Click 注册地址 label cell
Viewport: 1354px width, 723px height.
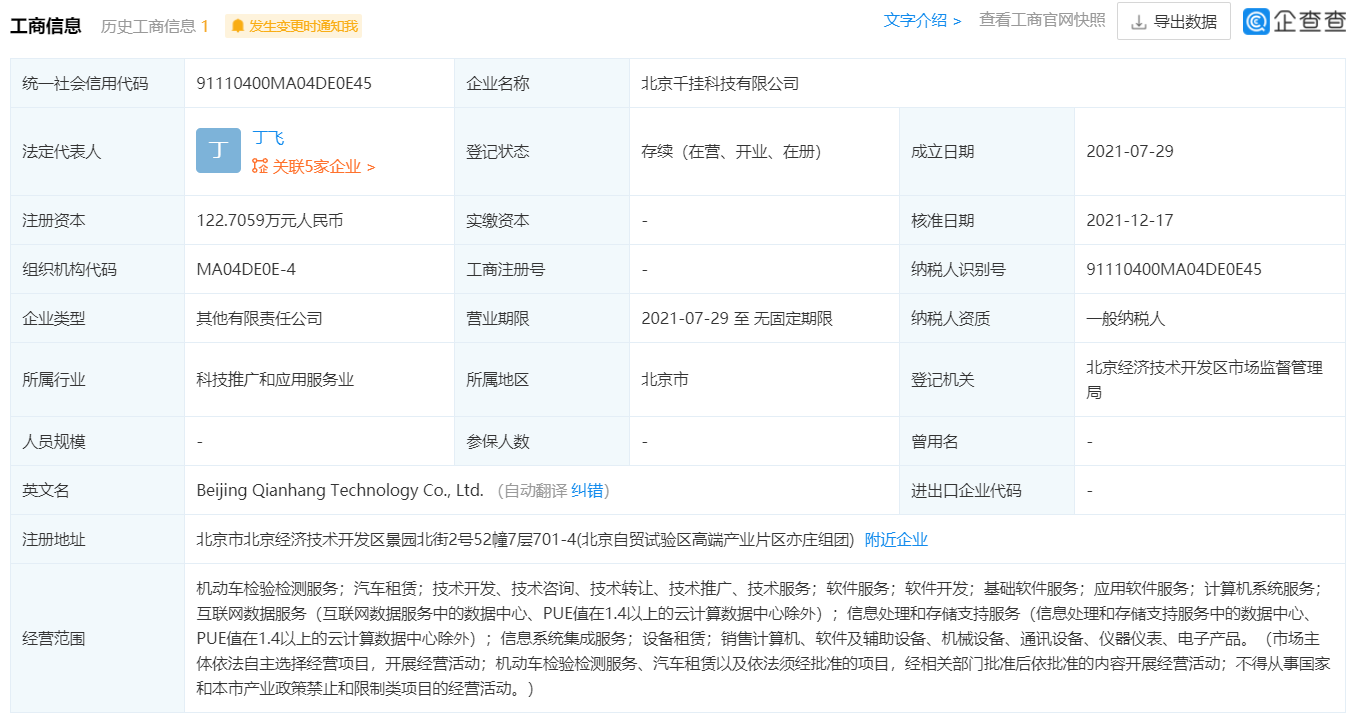[97, 540]
